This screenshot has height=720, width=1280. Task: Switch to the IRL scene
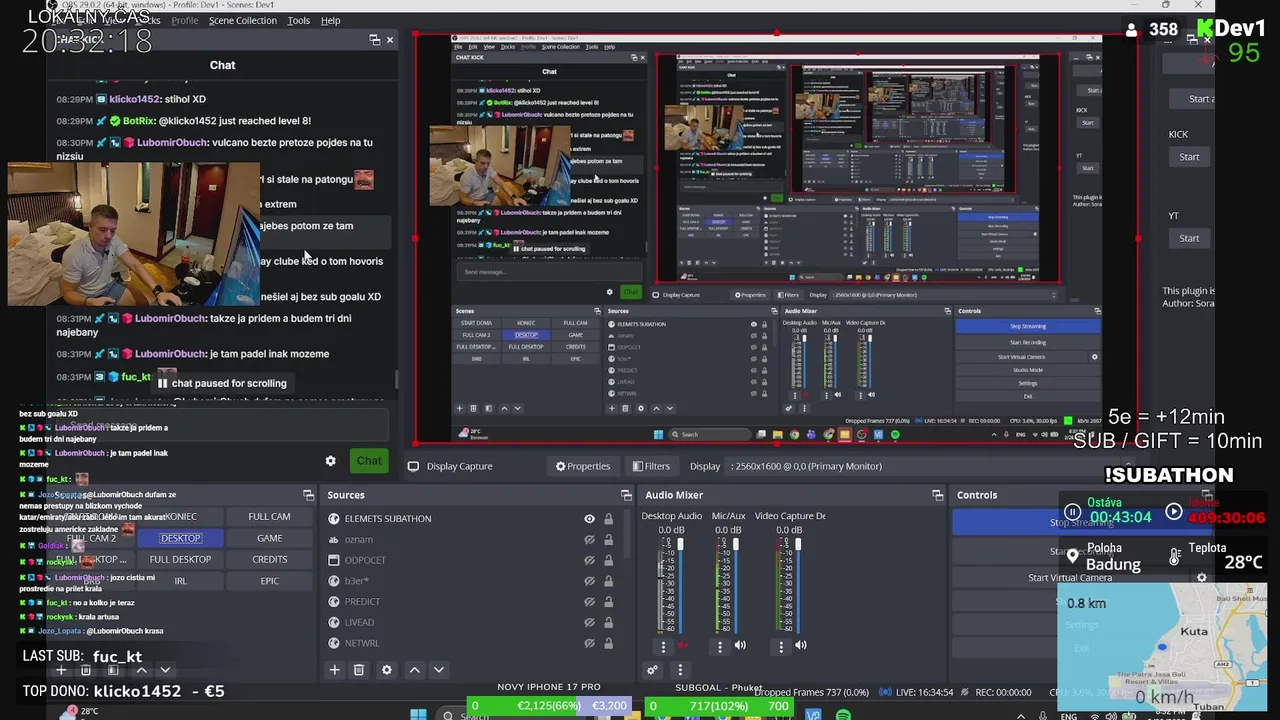[180, 581]
